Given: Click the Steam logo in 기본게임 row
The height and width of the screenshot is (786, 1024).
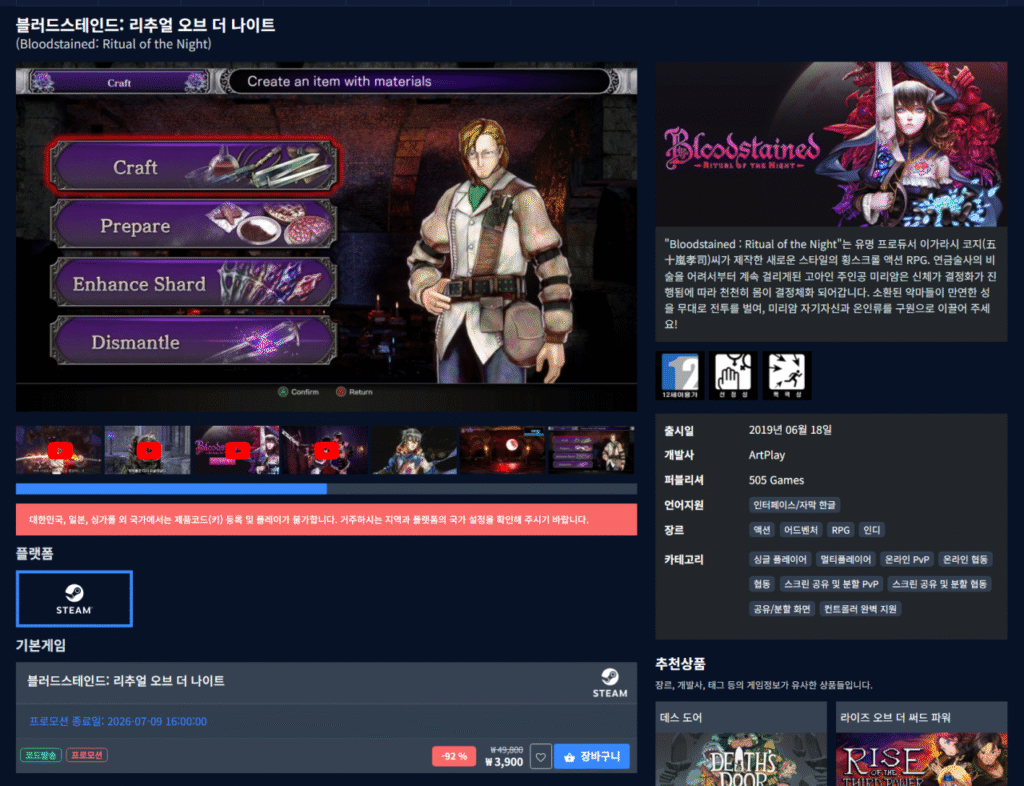Looking at the screenshot, I should point(610,683).
